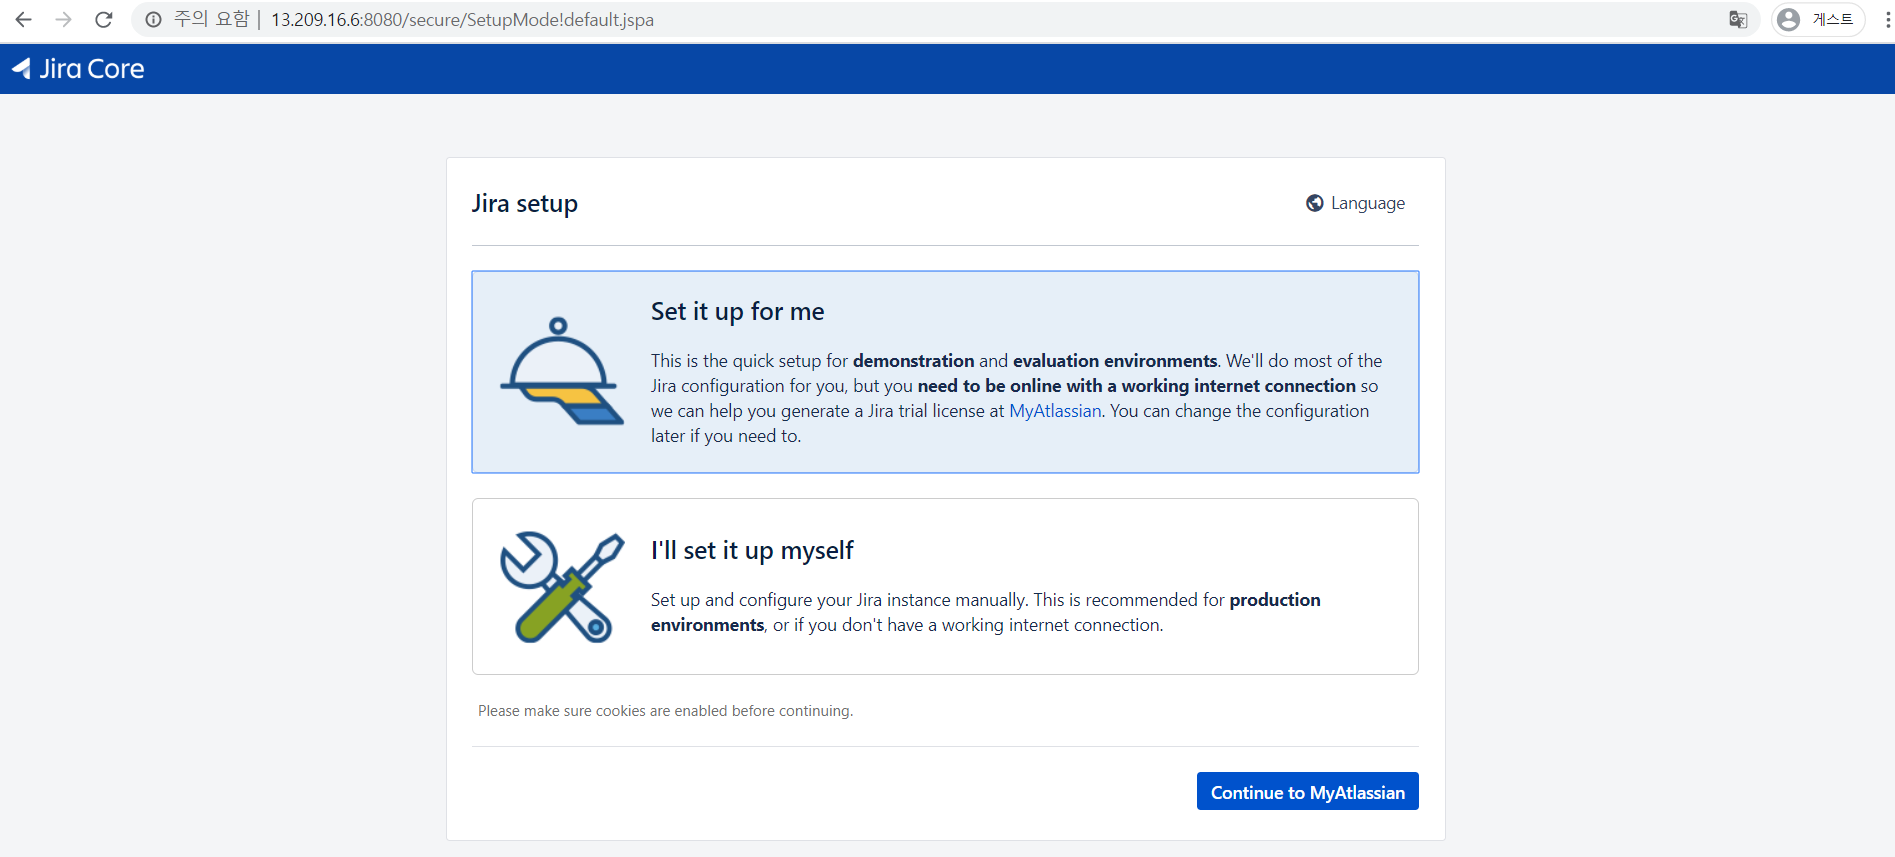Open the Google Translate icon
This screenshot has width=1895, height=857.
click(1738, 19)
